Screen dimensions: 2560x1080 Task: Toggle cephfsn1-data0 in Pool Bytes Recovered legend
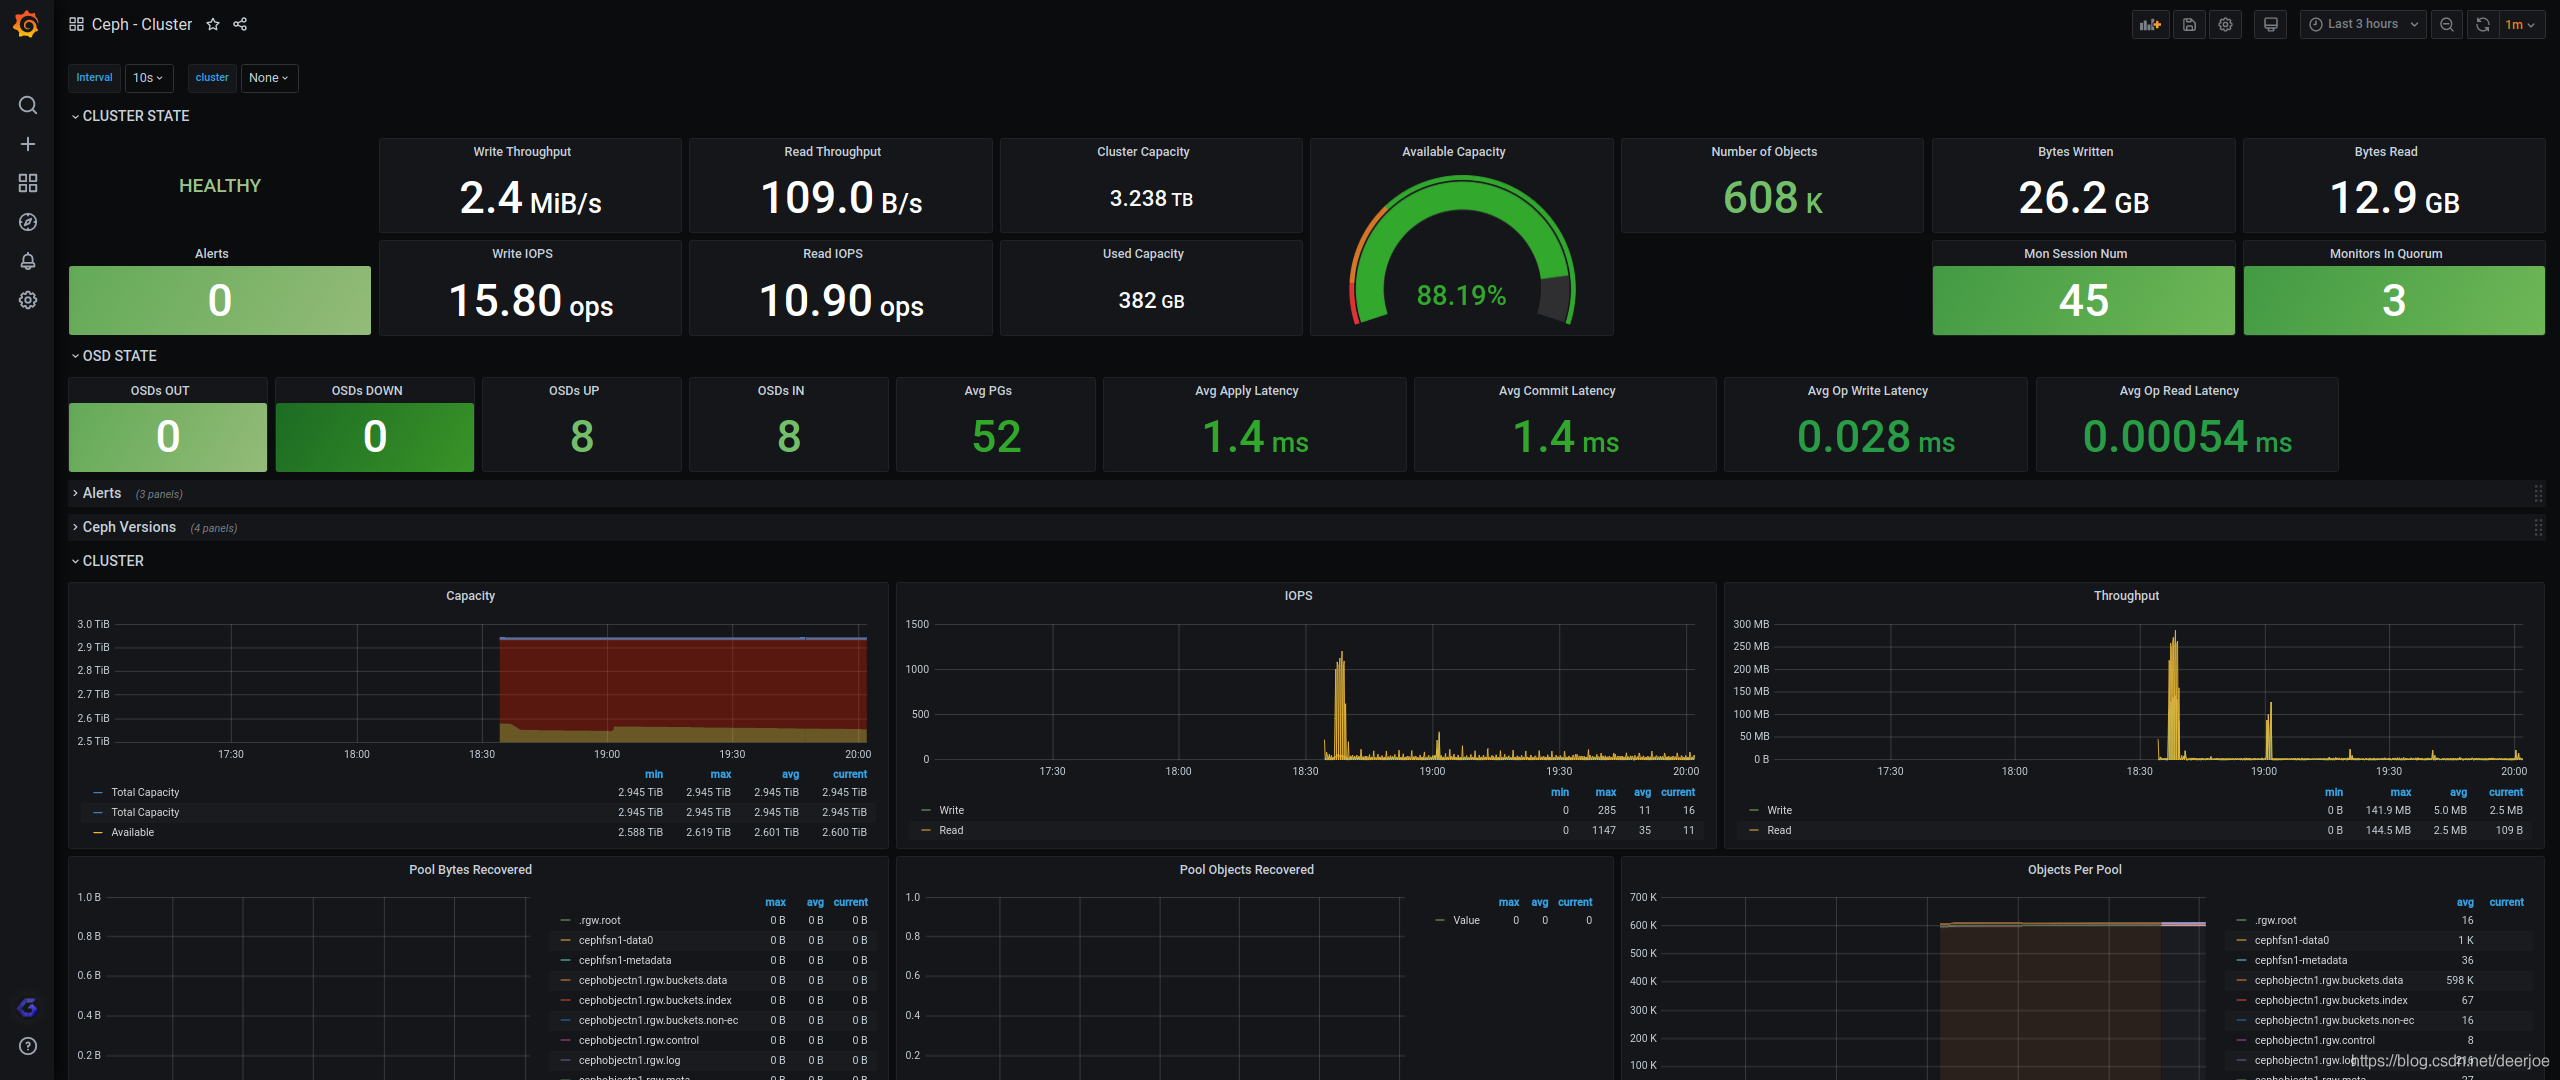coord(616,940)
